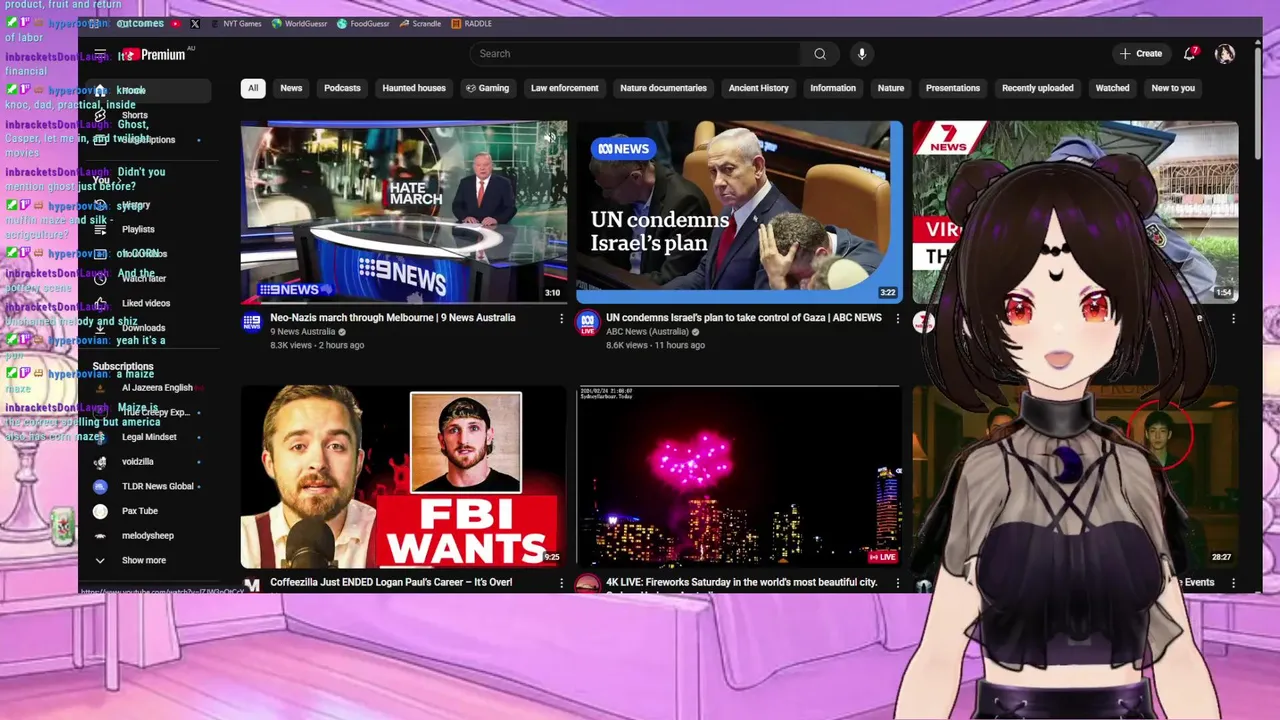The image size is (1280, 720).
Task: Open FoodGuessr bookmark
Action: (363, 23)
